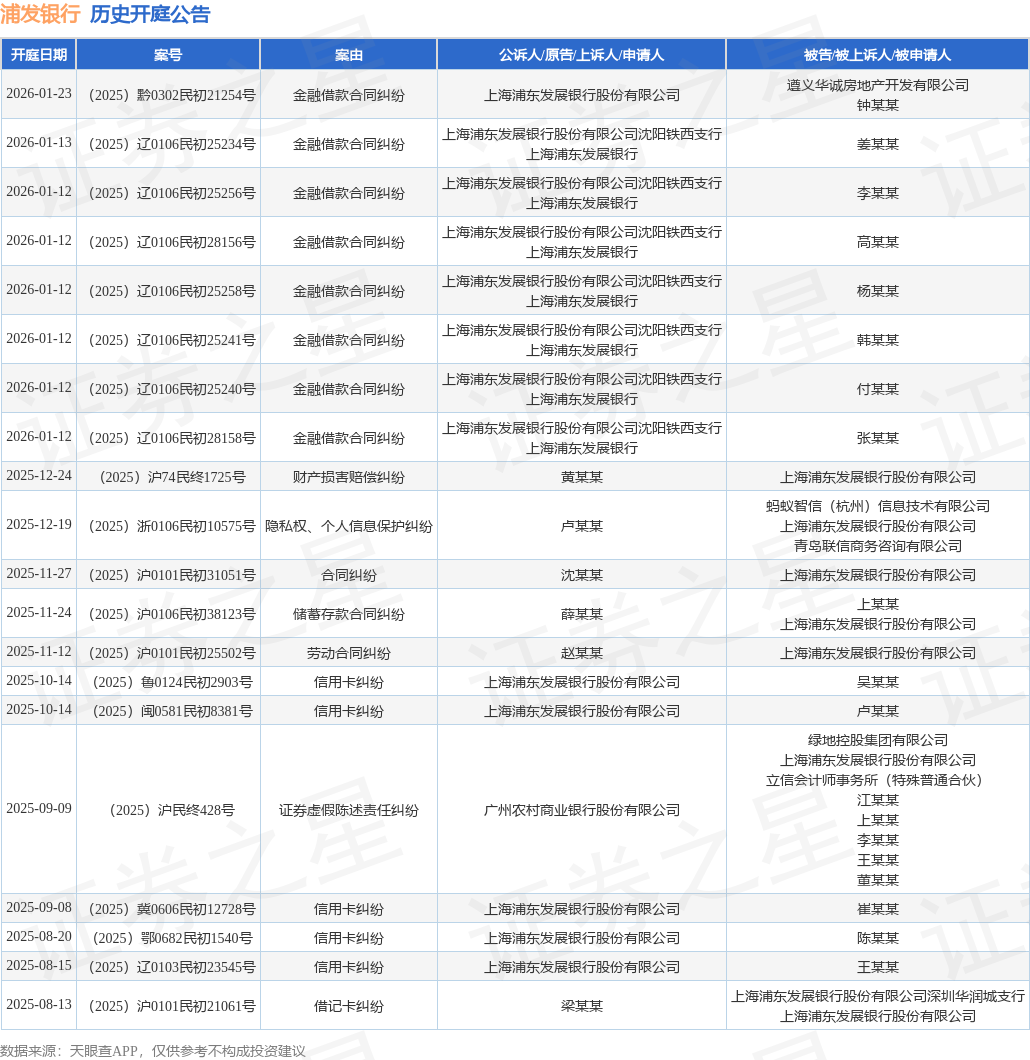Click cause 隐私权、个人信息保护纠纷

[349, 526]
